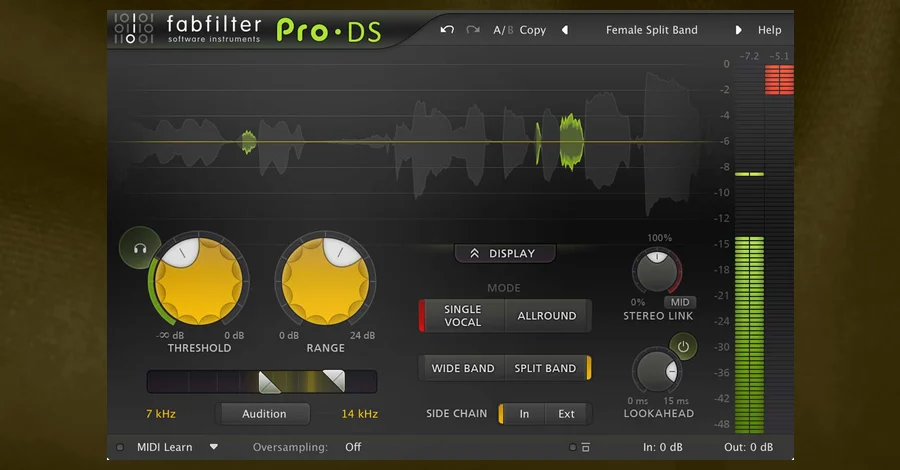The width and height of the screenshot is (900, 470).
Task: Click the low frequency band handle
Action: 269,382
